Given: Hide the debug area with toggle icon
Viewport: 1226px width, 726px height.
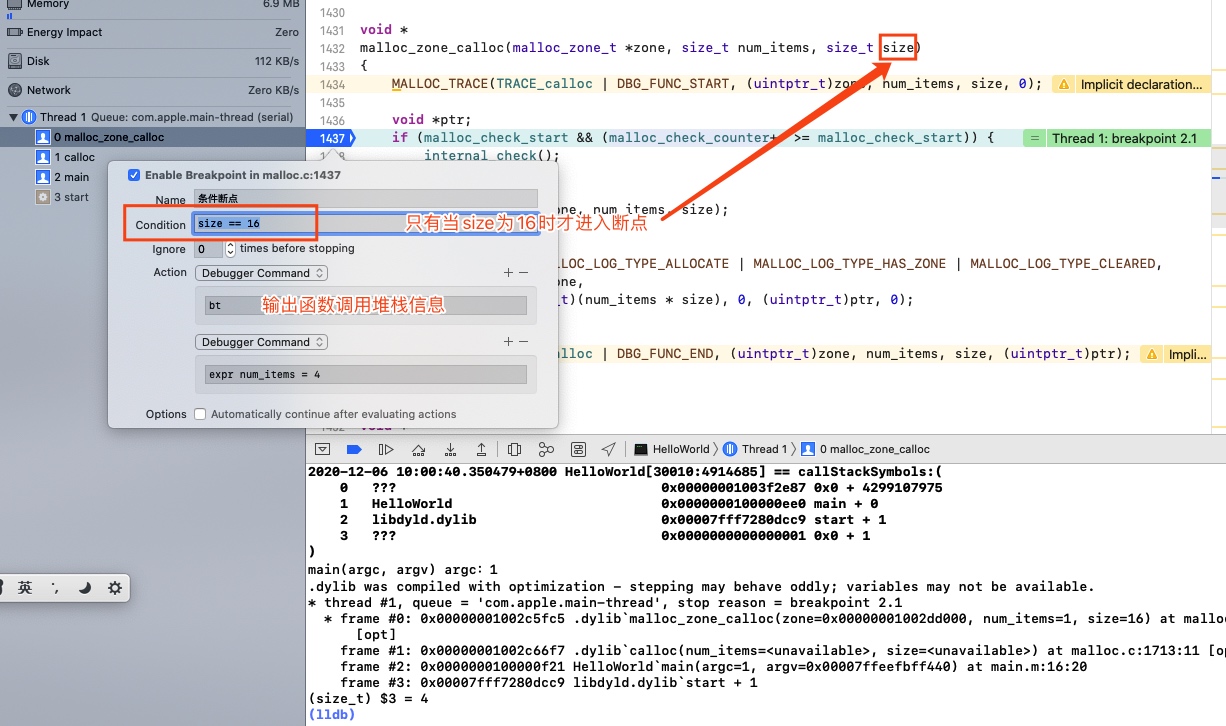Looking at the screenshot, I should [x=322, y=450].
